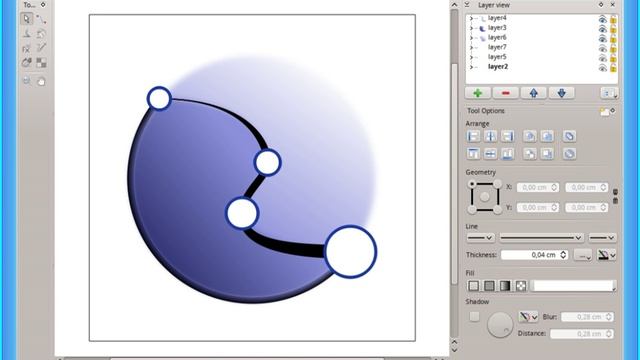
Task: Toggle the lock icon of layer3
Action: tap(613, 29)
